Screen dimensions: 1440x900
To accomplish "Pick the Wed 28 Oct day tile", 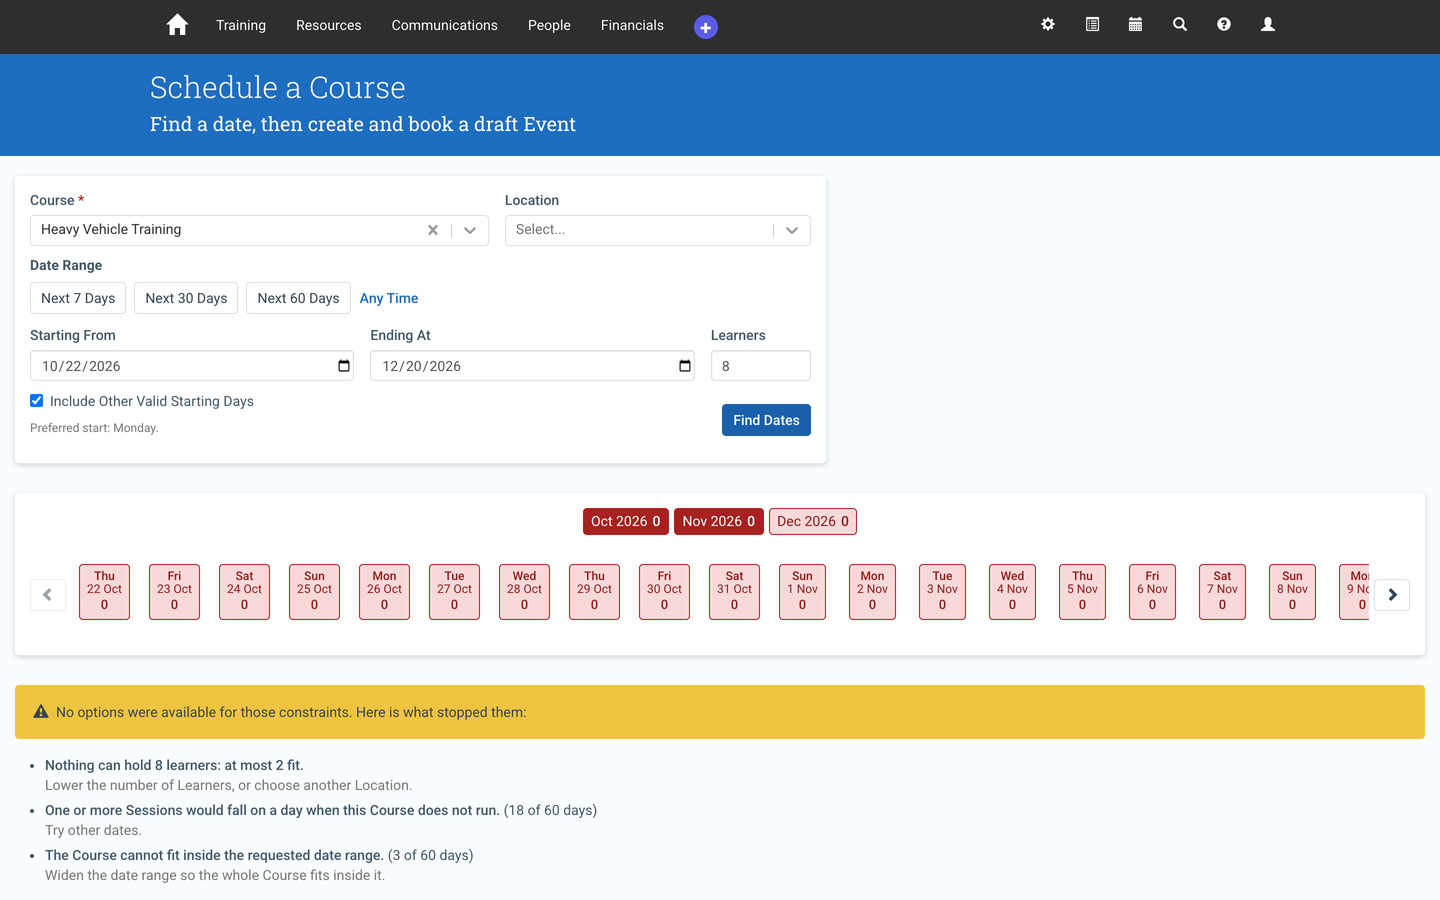I will click(x=524, y=592).
